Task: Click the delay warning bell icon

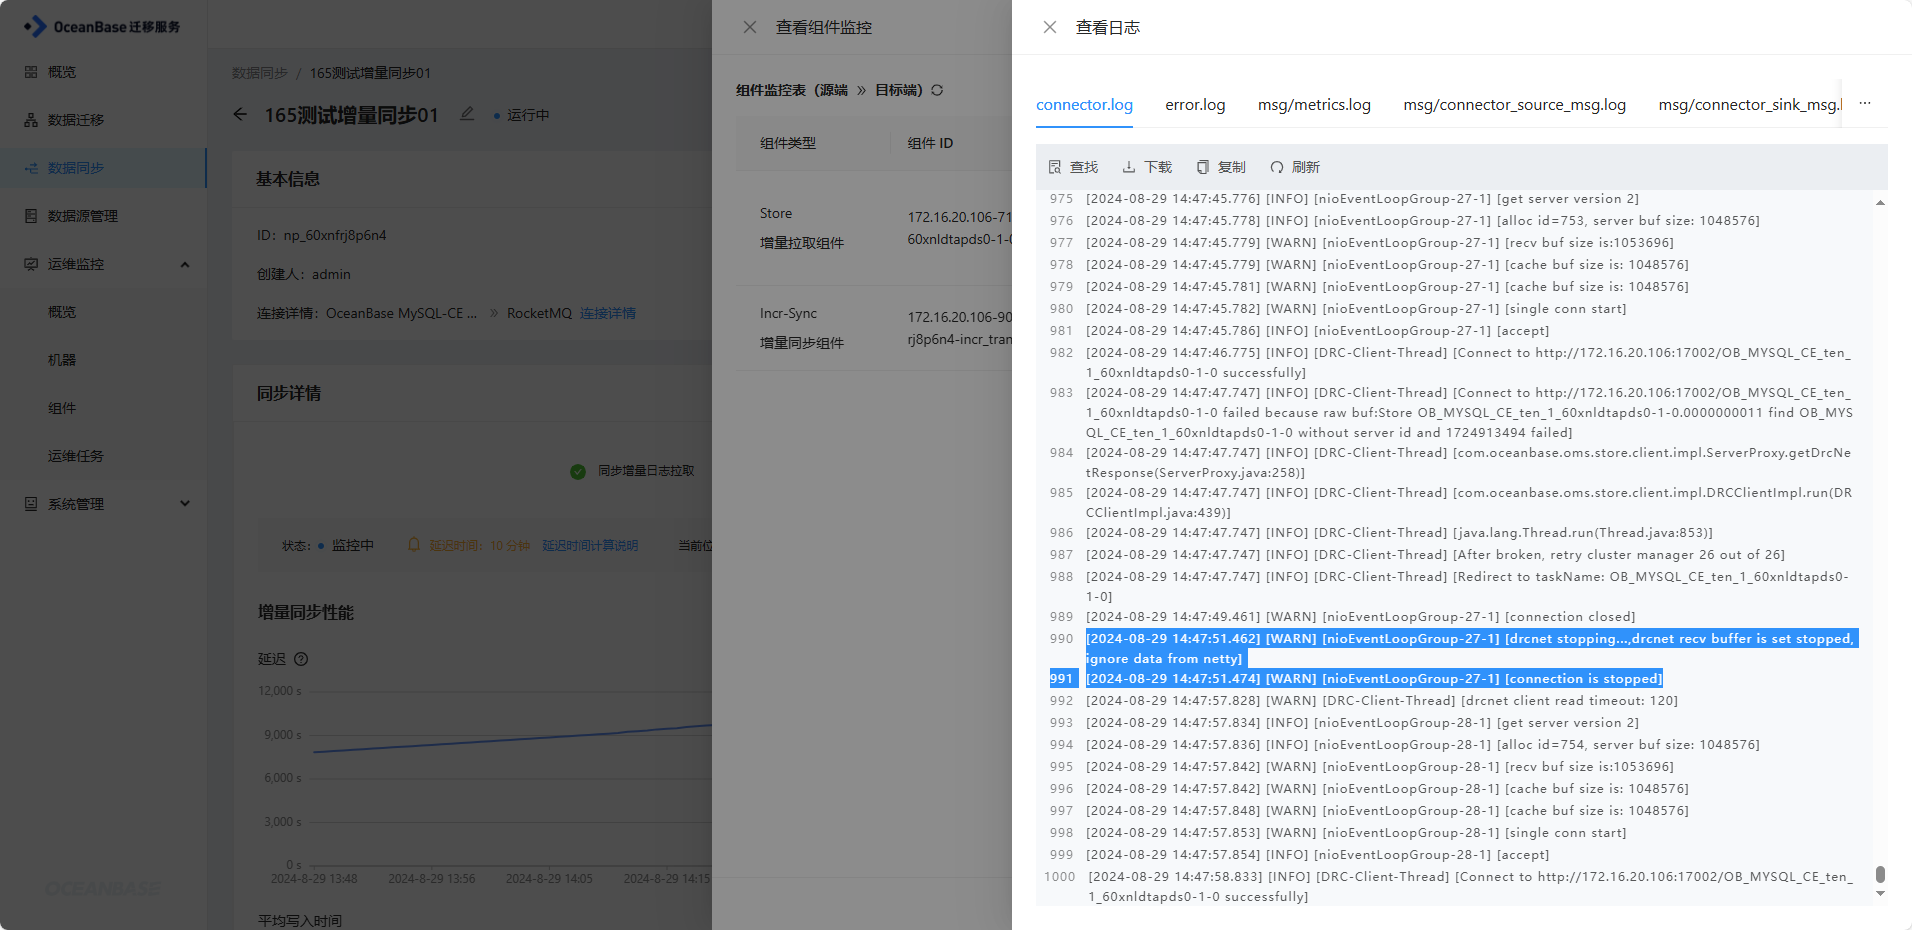Action: tap(414, 545)
